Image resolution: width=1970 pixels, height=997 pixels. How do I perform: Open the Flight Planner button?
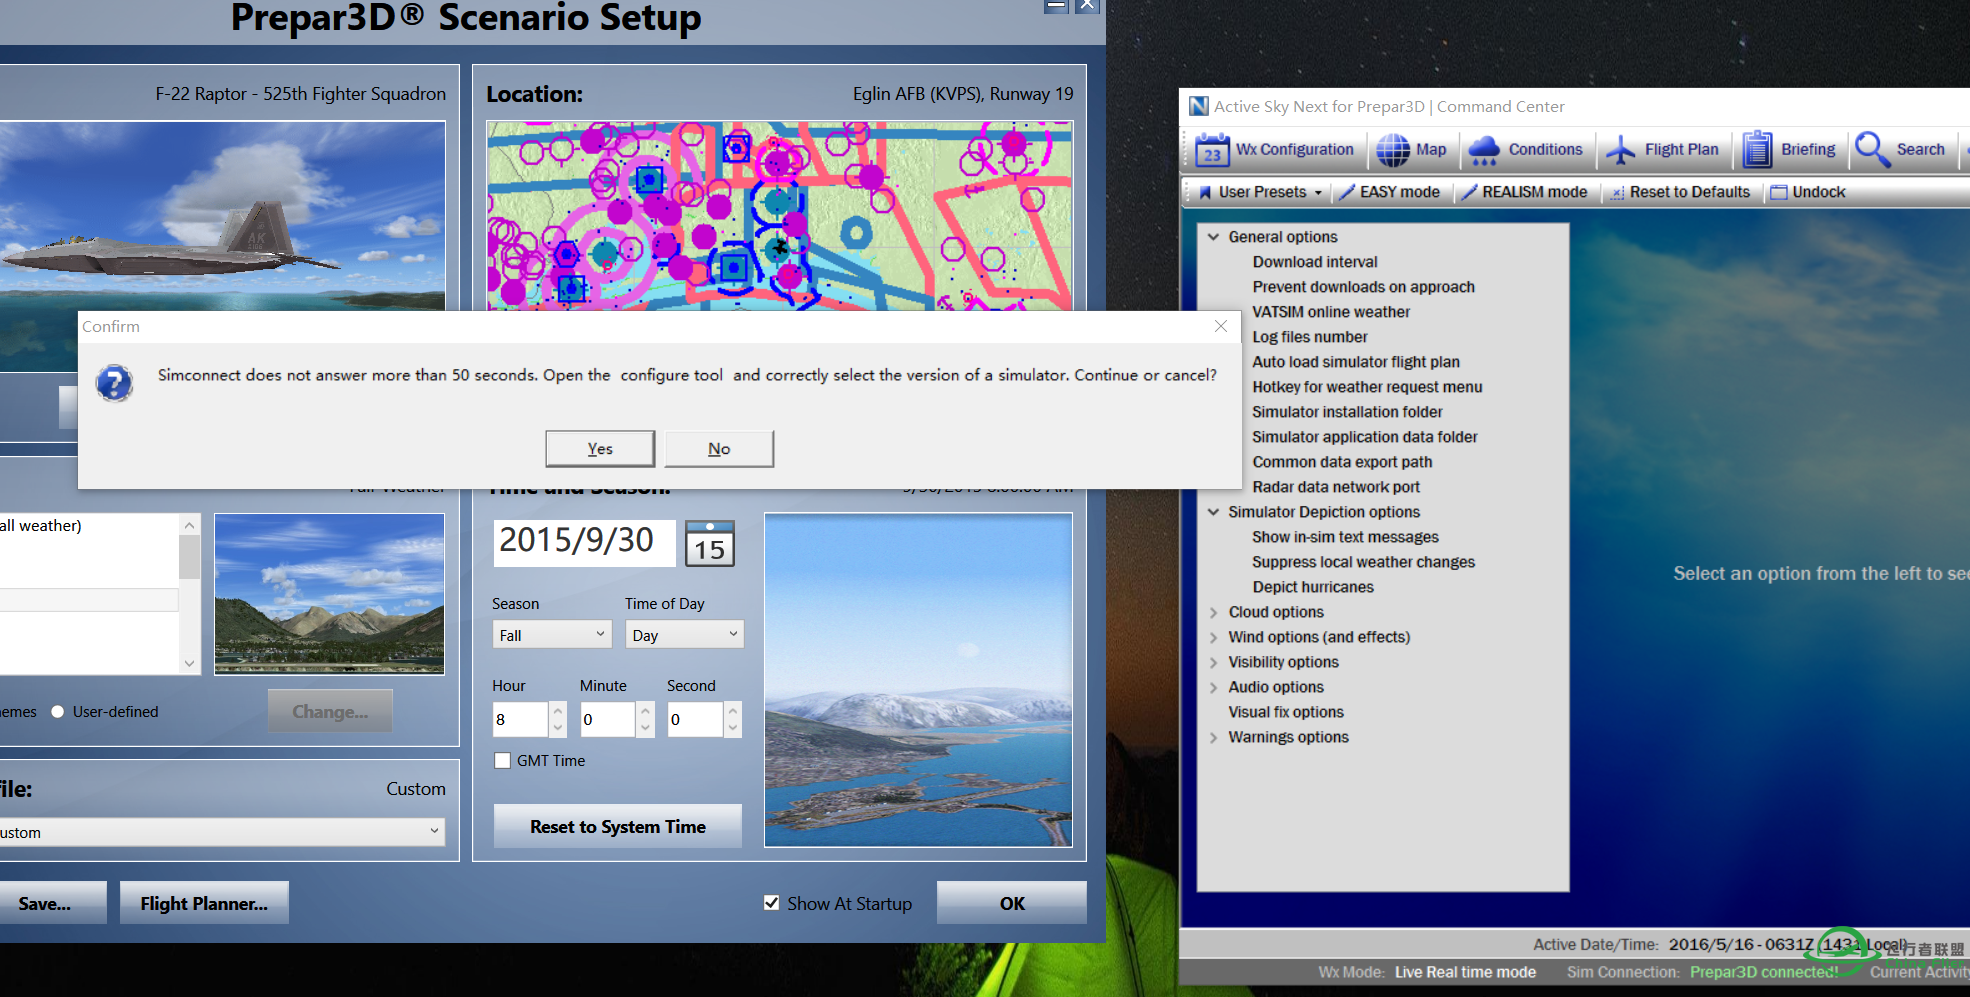pyautogui.click(x=204, y=903)
